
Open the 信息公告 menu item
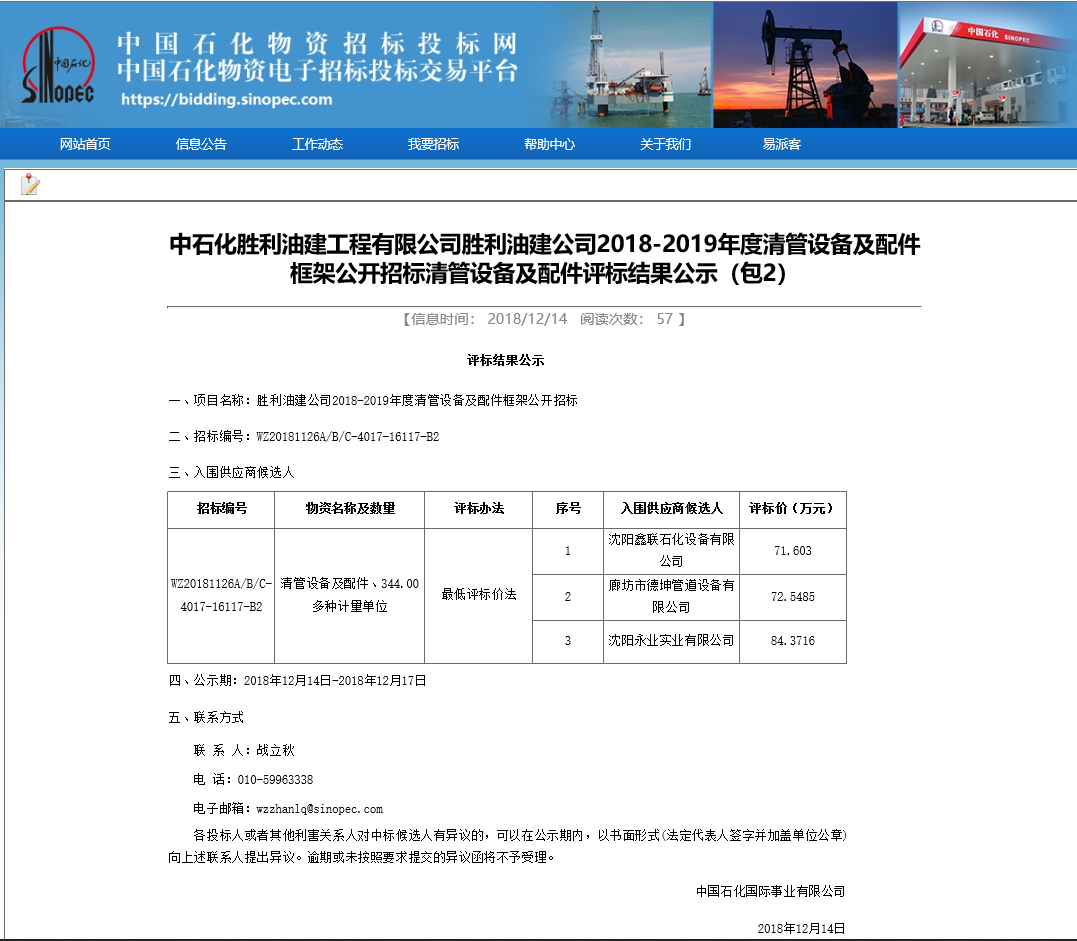click(x=201, y=144)
